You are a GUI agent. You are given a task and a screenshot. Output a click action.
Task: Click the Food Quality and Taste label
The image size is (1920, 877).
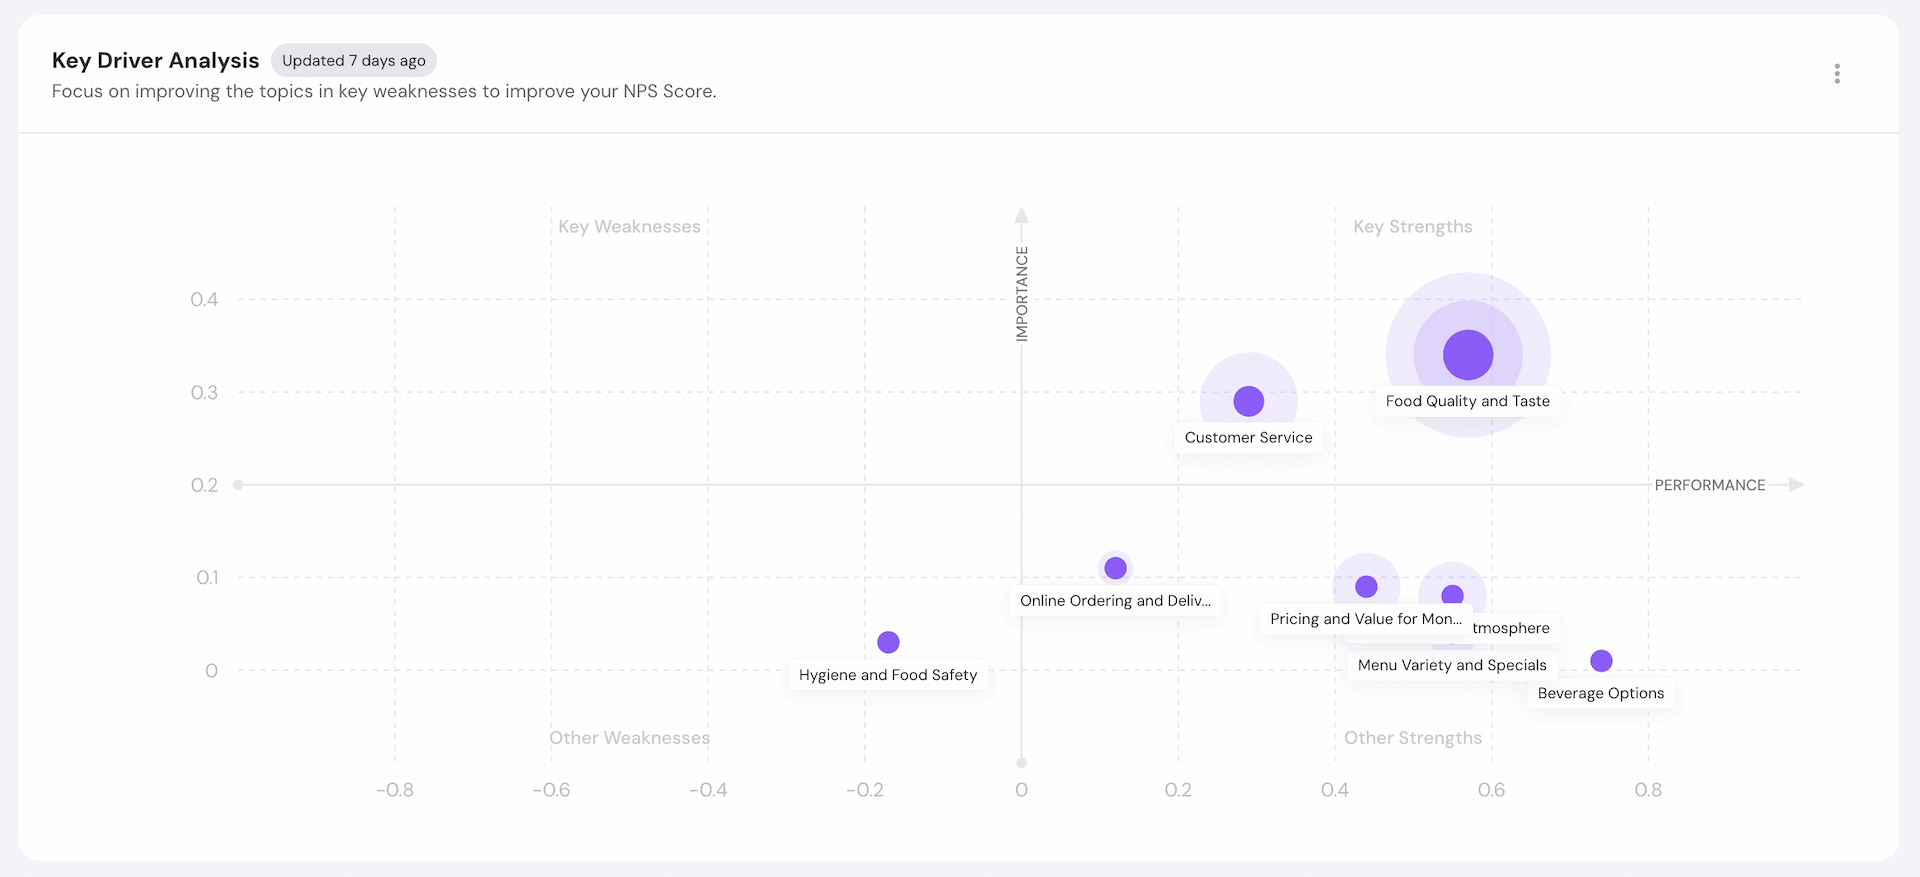pos(1467,401)
